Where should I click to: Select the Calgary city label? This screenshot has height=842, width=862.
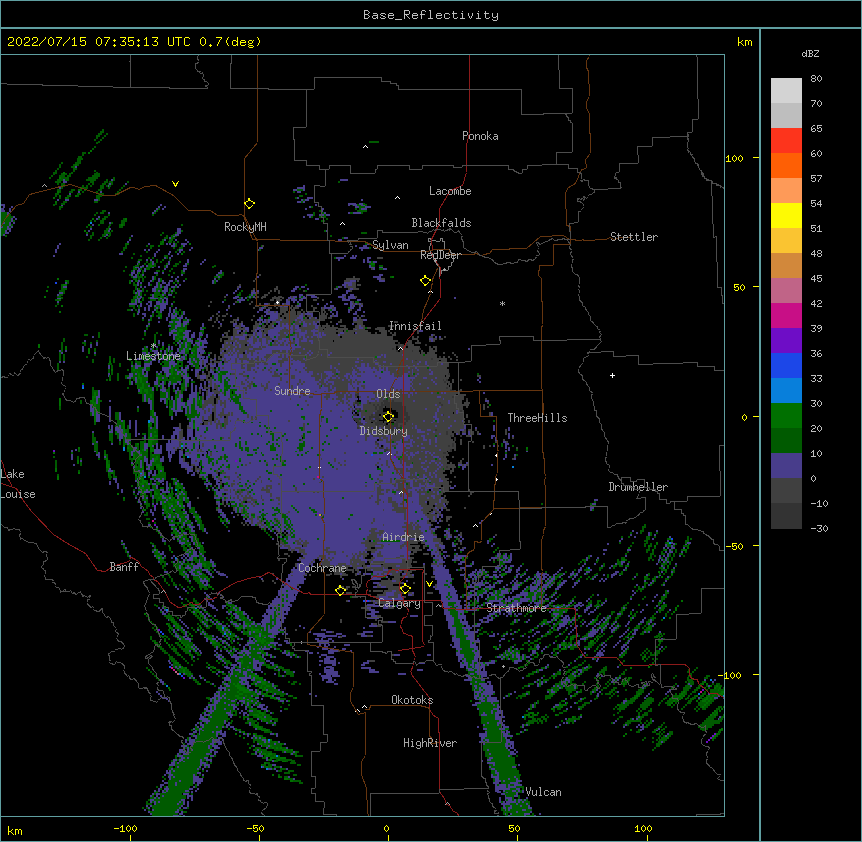[399, 603]
